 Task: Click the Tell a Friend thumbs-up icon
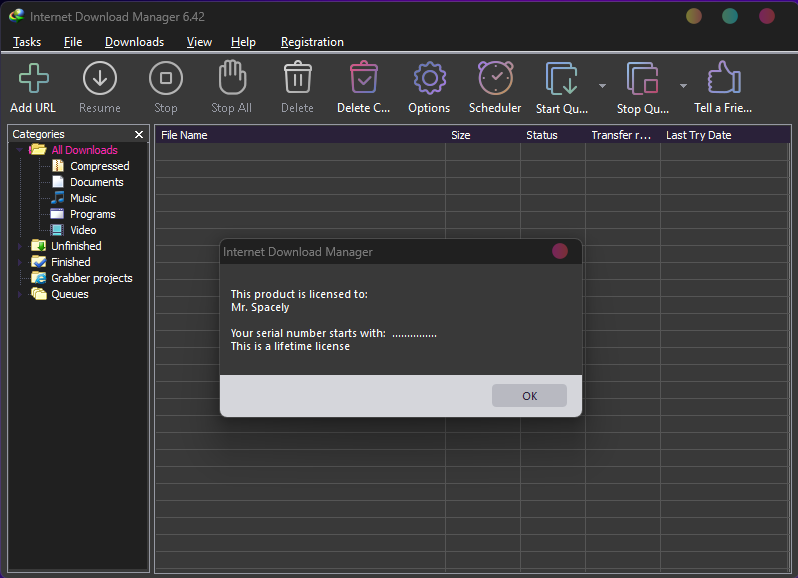(x=724, y=77)
